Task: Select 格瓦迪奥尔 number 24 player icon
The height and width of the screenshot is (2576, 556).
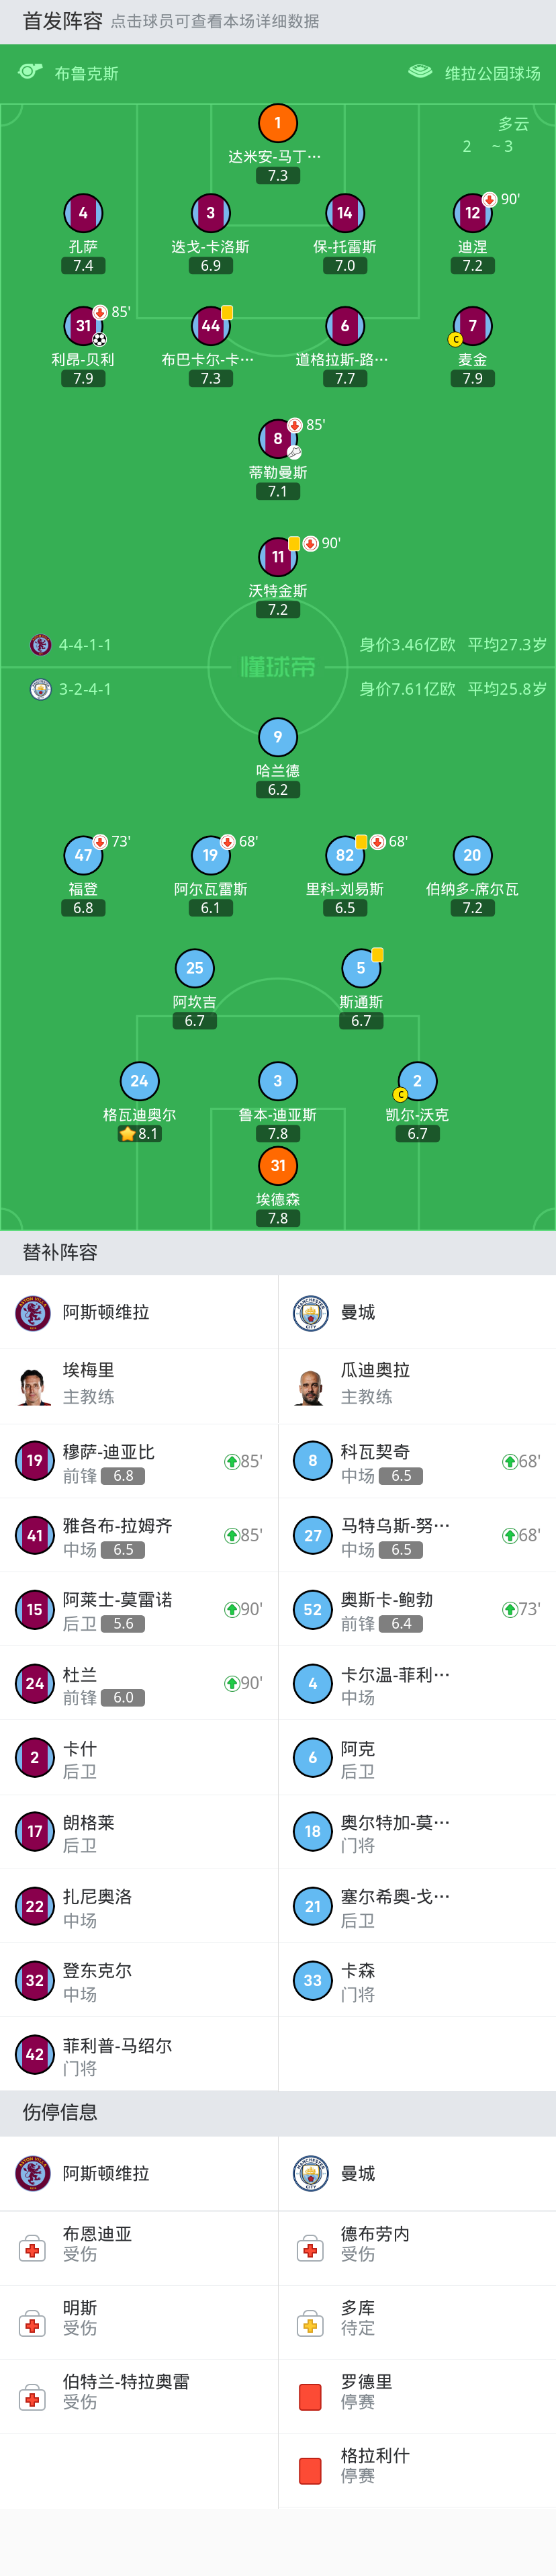Action: [x=139, y=1081]
